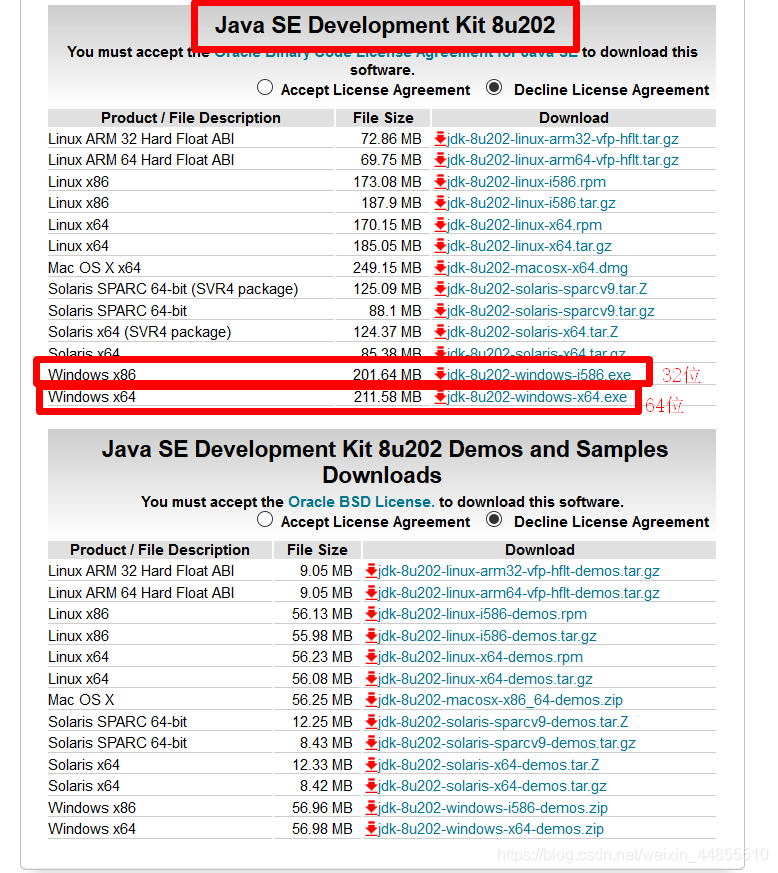Click Solaris SPARC 64-bit (SVR4 package) description
This screenshot has width=778, height=873.
pyautogui.click(x=173, y=289)
